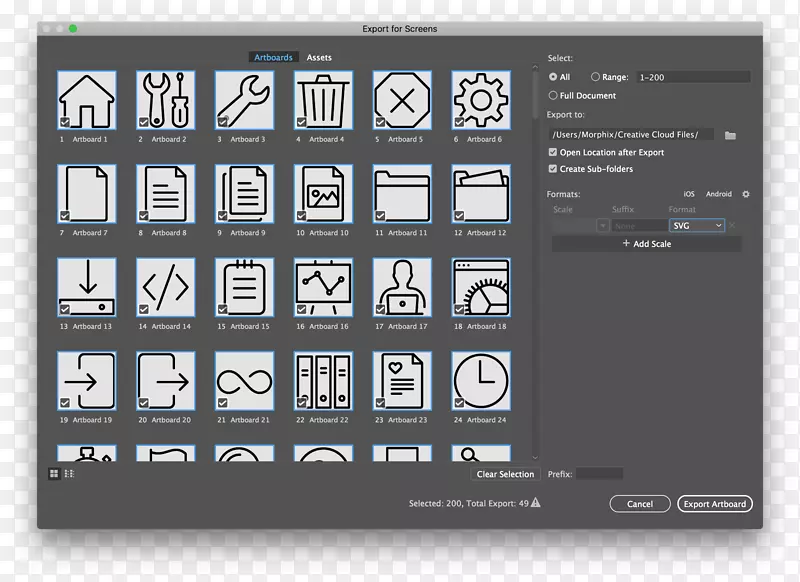Disable Create Sub-folders checkbox
800x582 pixels.
pos(553,169)
